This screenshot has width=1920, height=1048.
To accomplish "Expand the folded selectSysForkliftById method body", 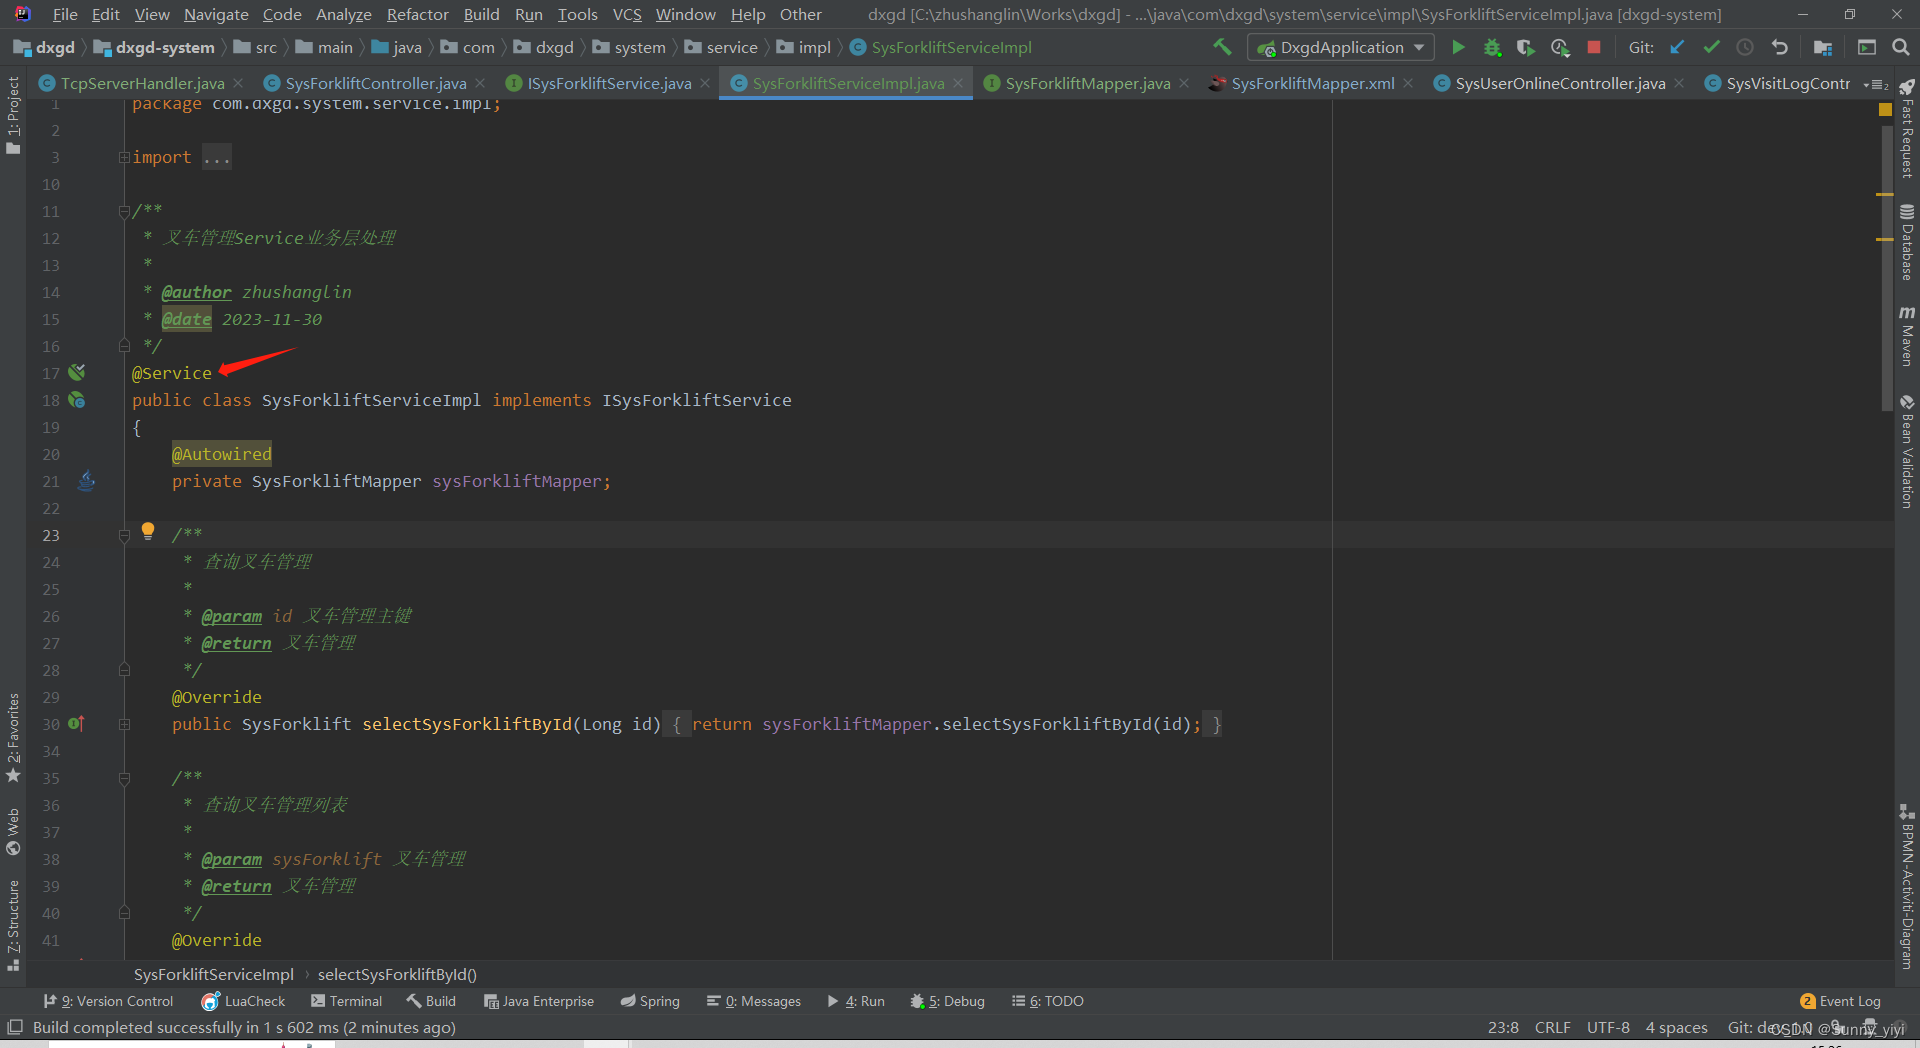I will point(124,724).
